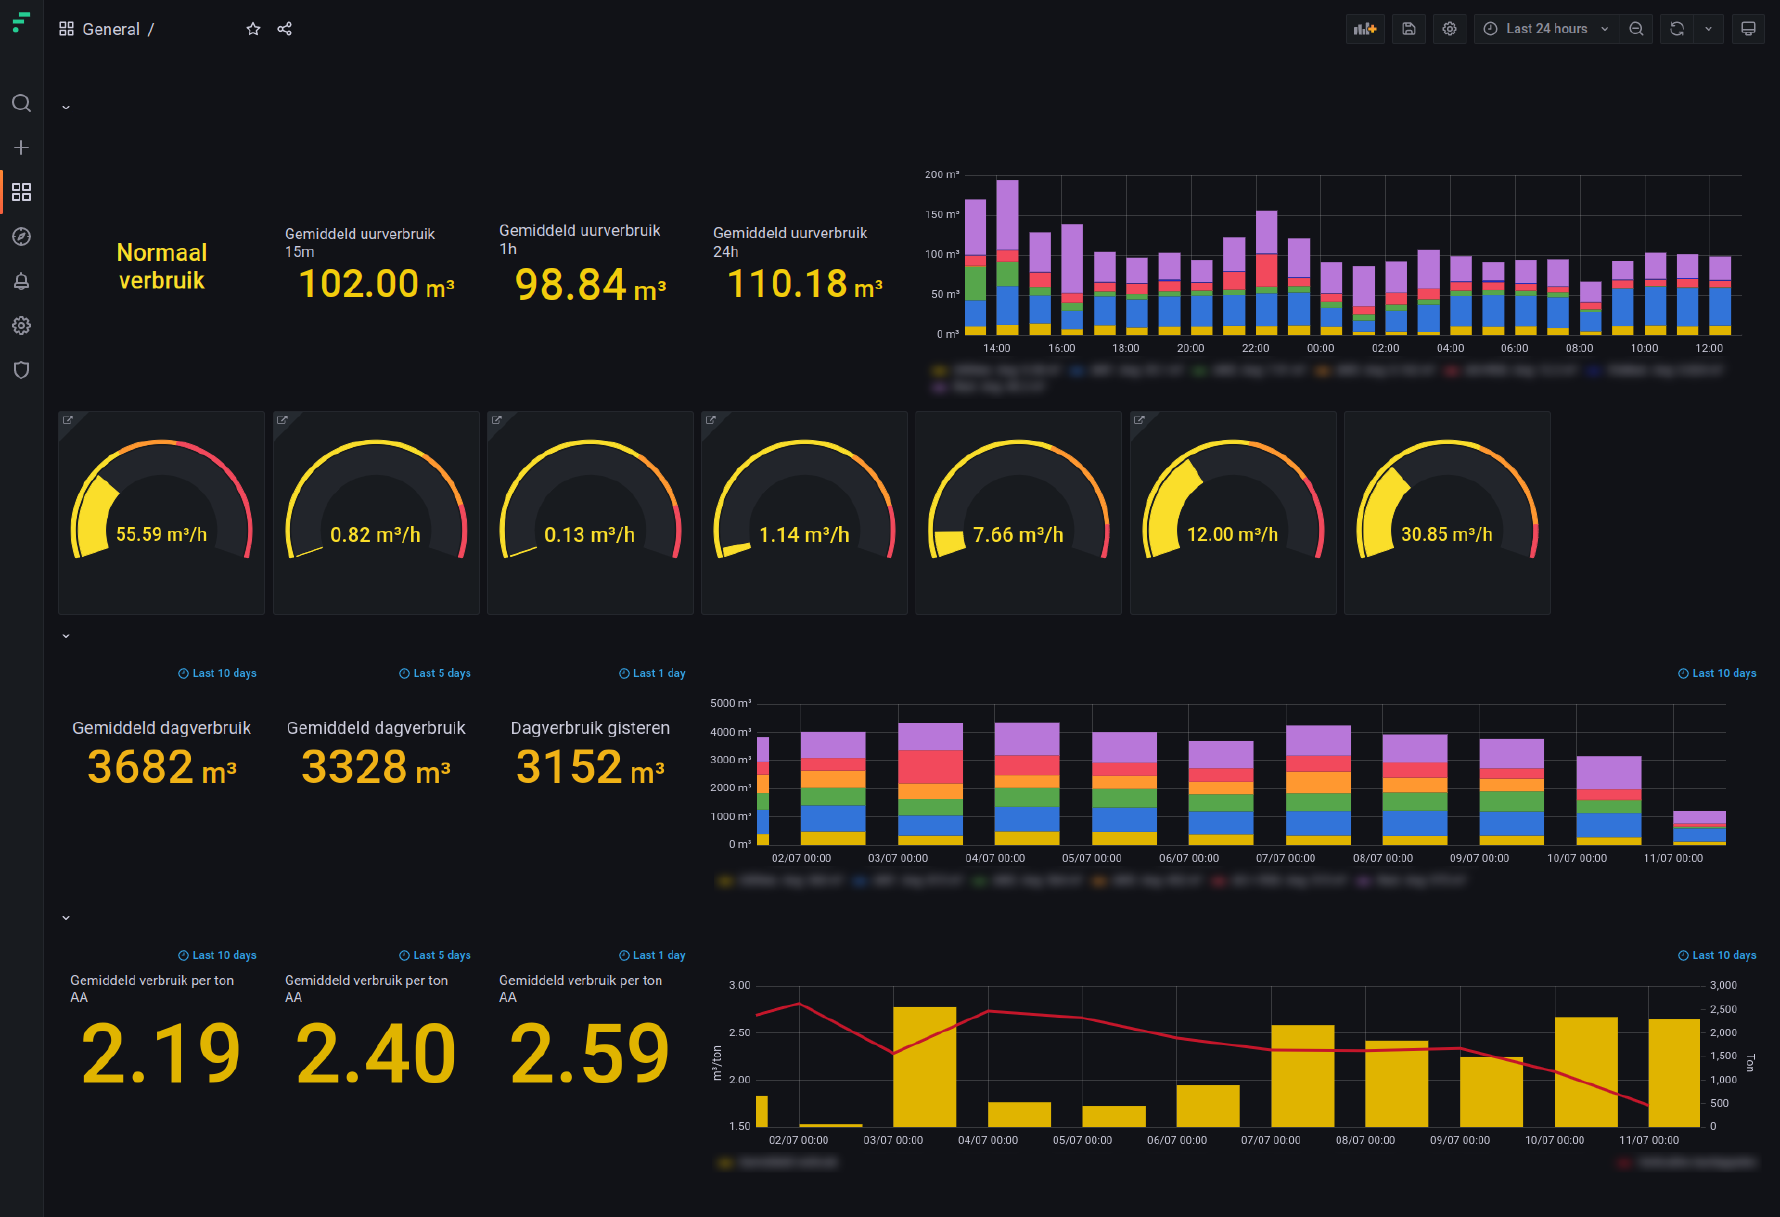Open the 55.59 m³/h gauge panel link

(x=68, y=420)
